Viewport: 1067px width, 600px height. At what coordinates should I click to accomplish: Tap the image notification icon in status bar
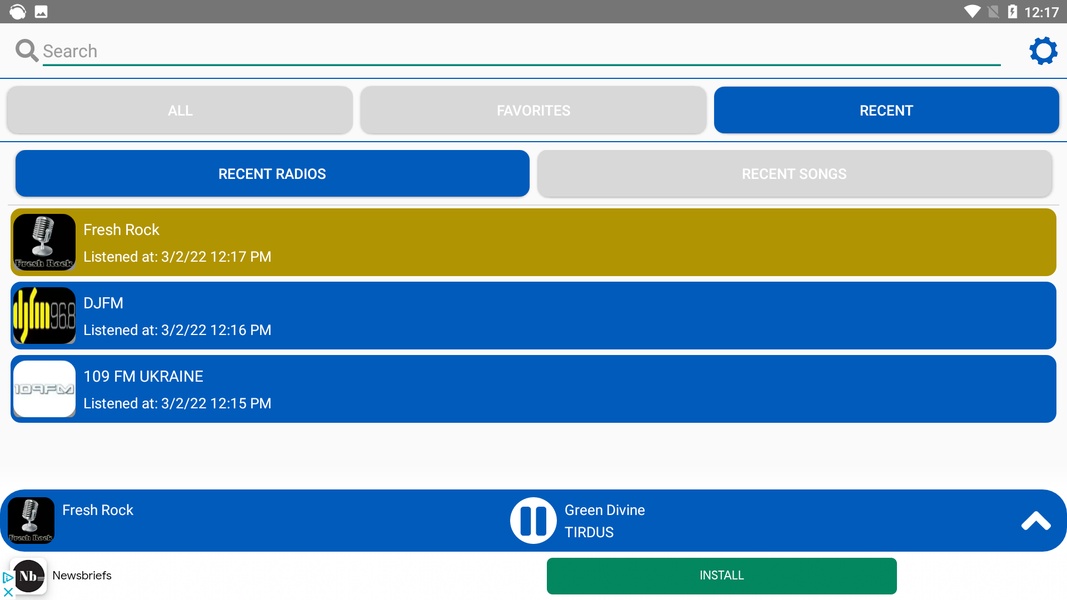point(41,12)
